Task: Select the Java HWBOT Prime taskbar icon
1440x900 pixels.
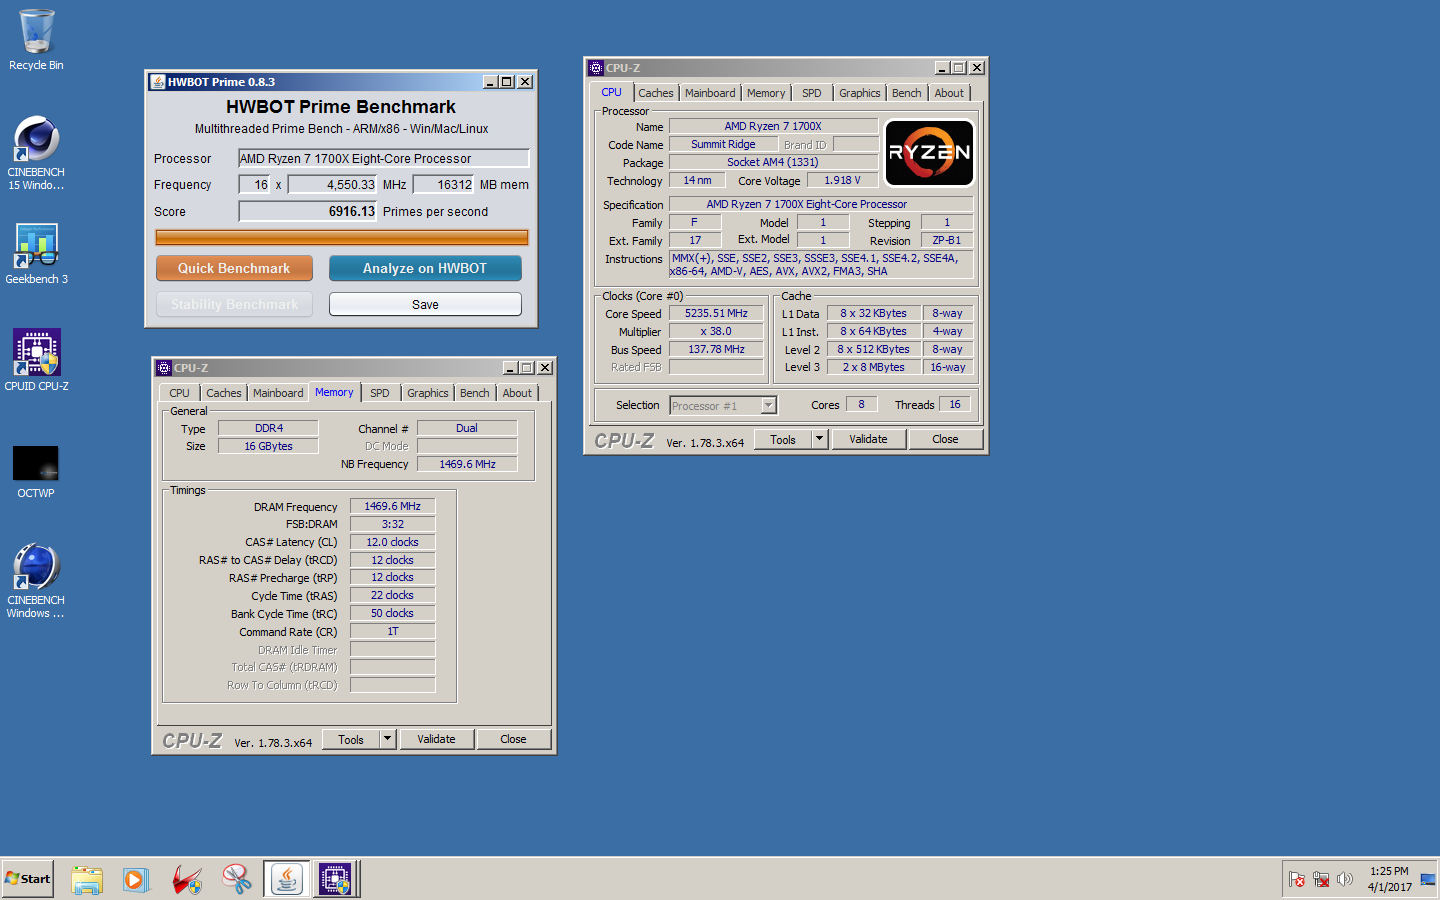Action: click(287, 879)
